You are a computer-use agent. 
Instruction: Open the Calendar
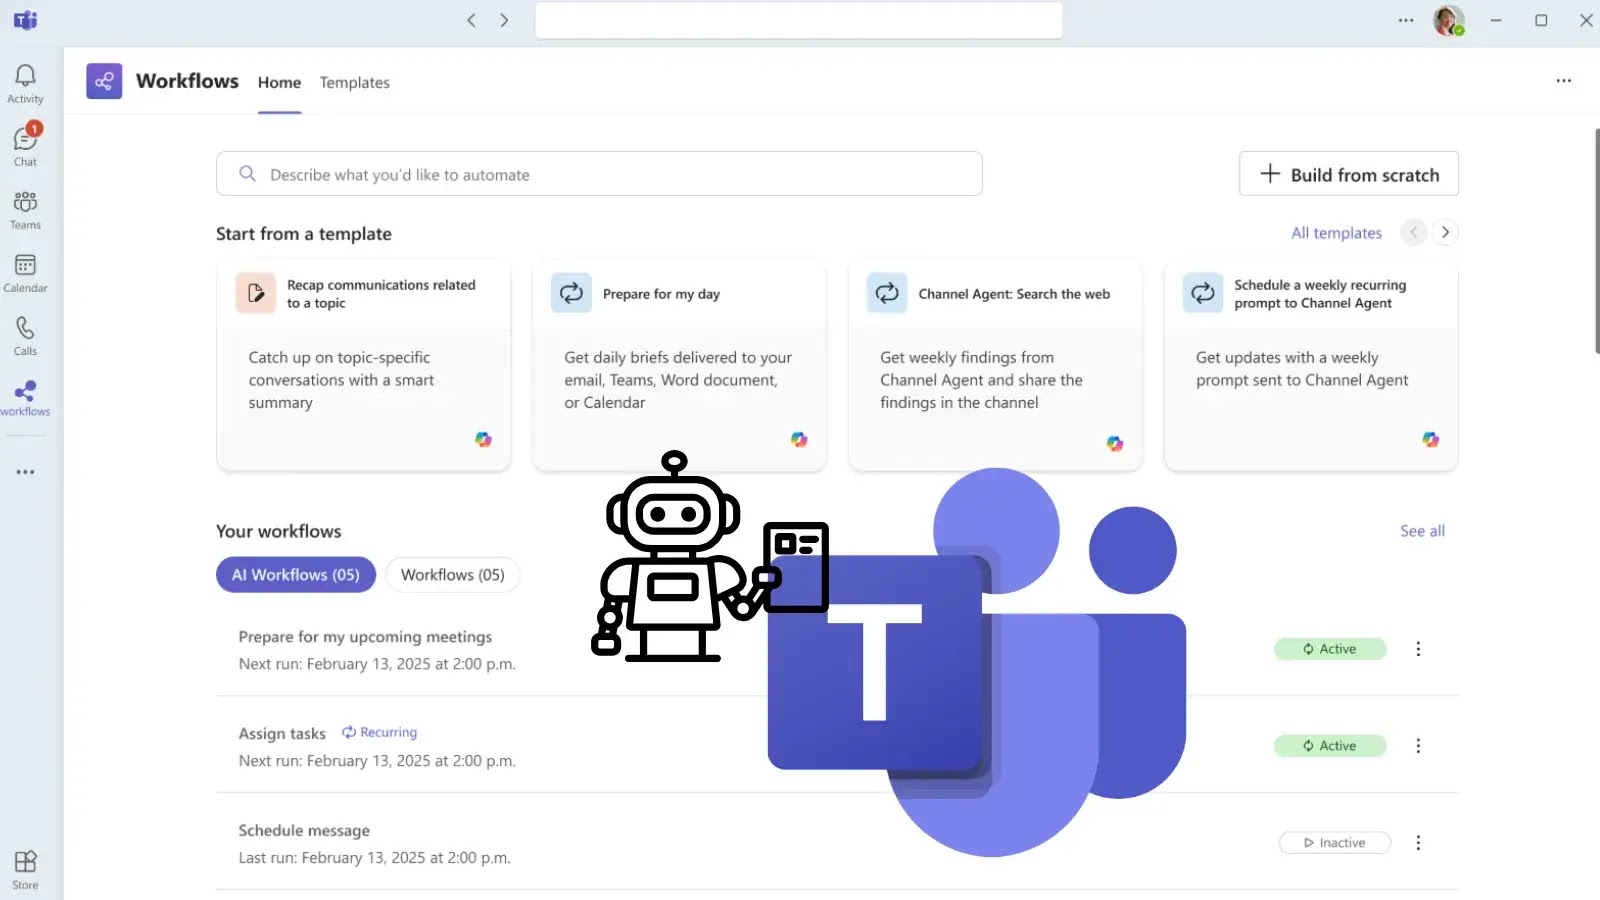[x=25, y=272]
